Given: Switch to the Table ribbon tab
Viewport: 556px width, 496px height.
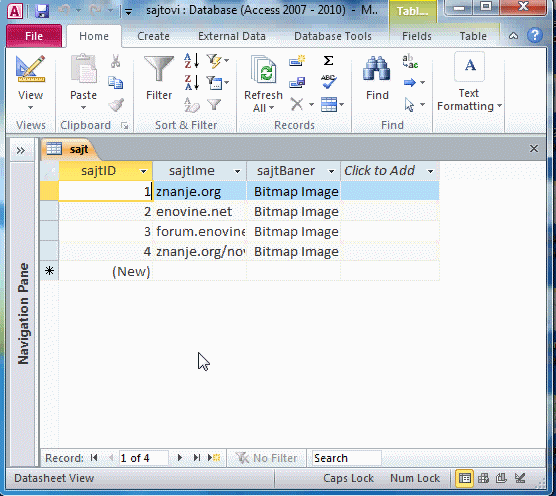Looking at the screenshot, I should tap(473, 36).
